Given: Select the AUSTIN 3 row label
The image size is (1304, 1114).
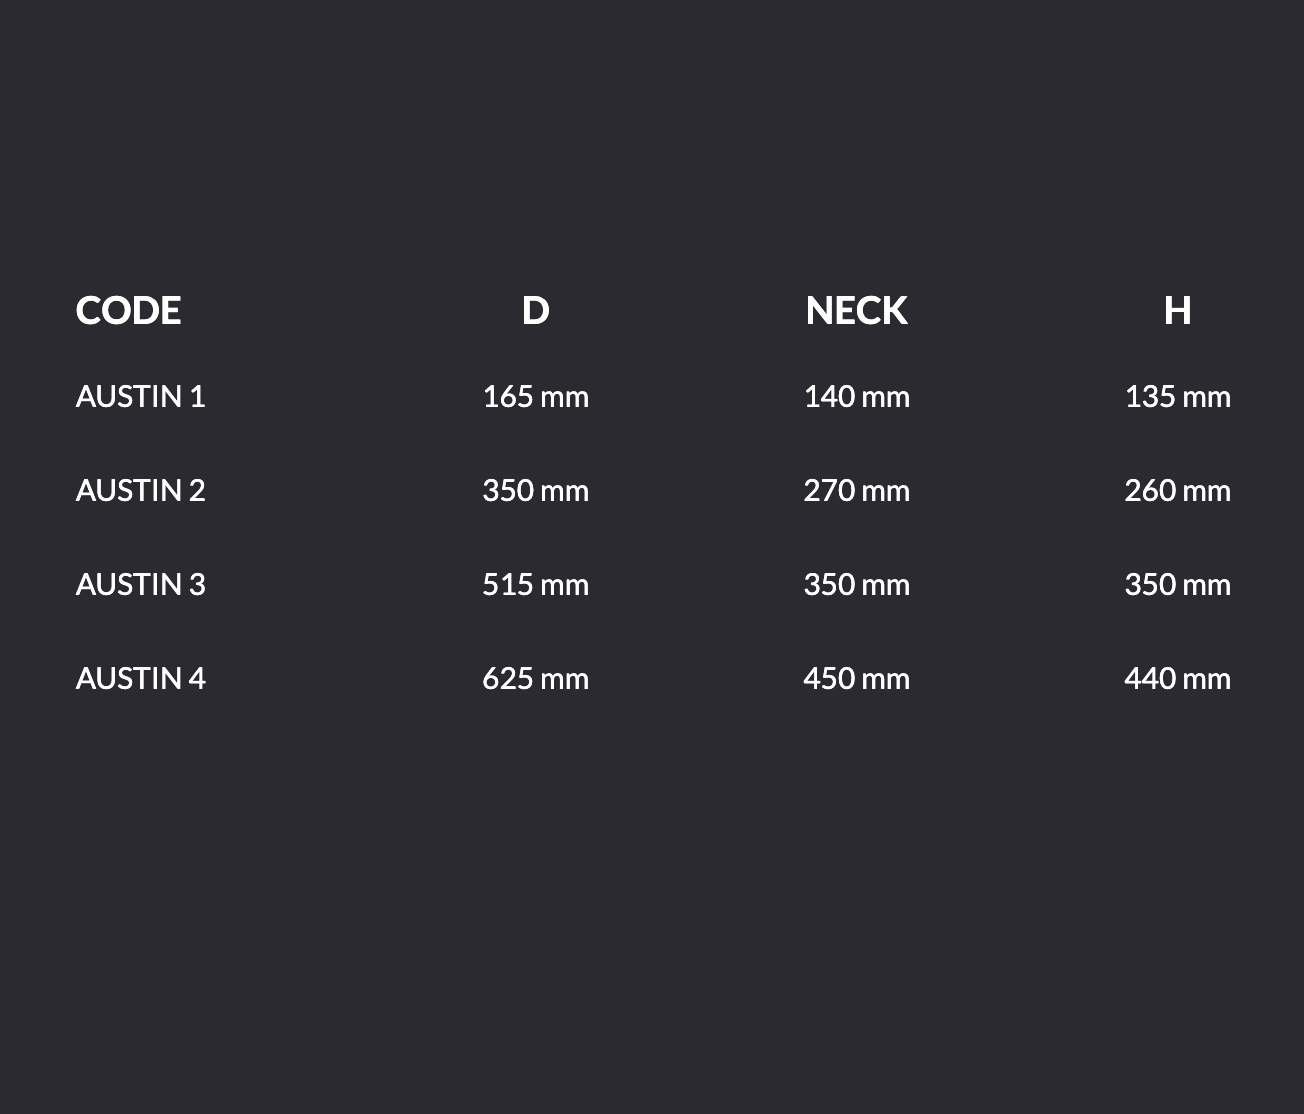Looking at the screenshot, I should 140,585.
